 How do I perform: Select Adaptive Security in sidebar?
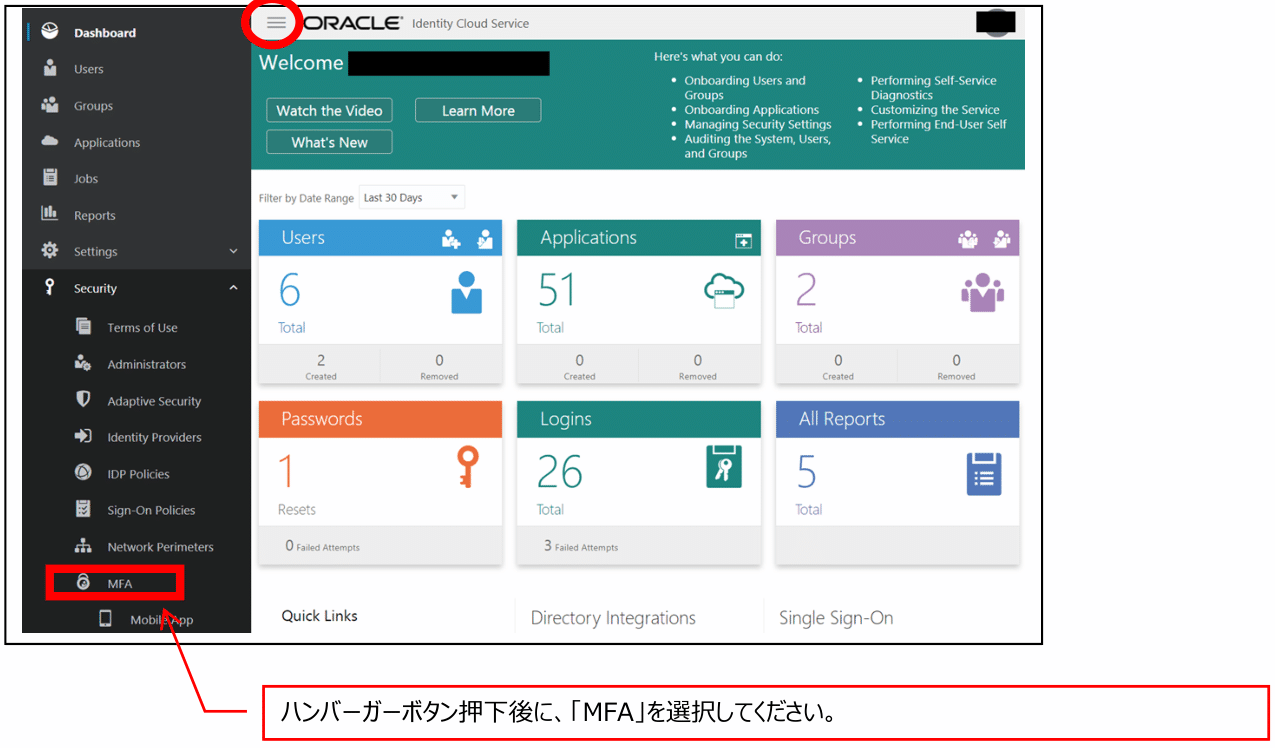154,401
